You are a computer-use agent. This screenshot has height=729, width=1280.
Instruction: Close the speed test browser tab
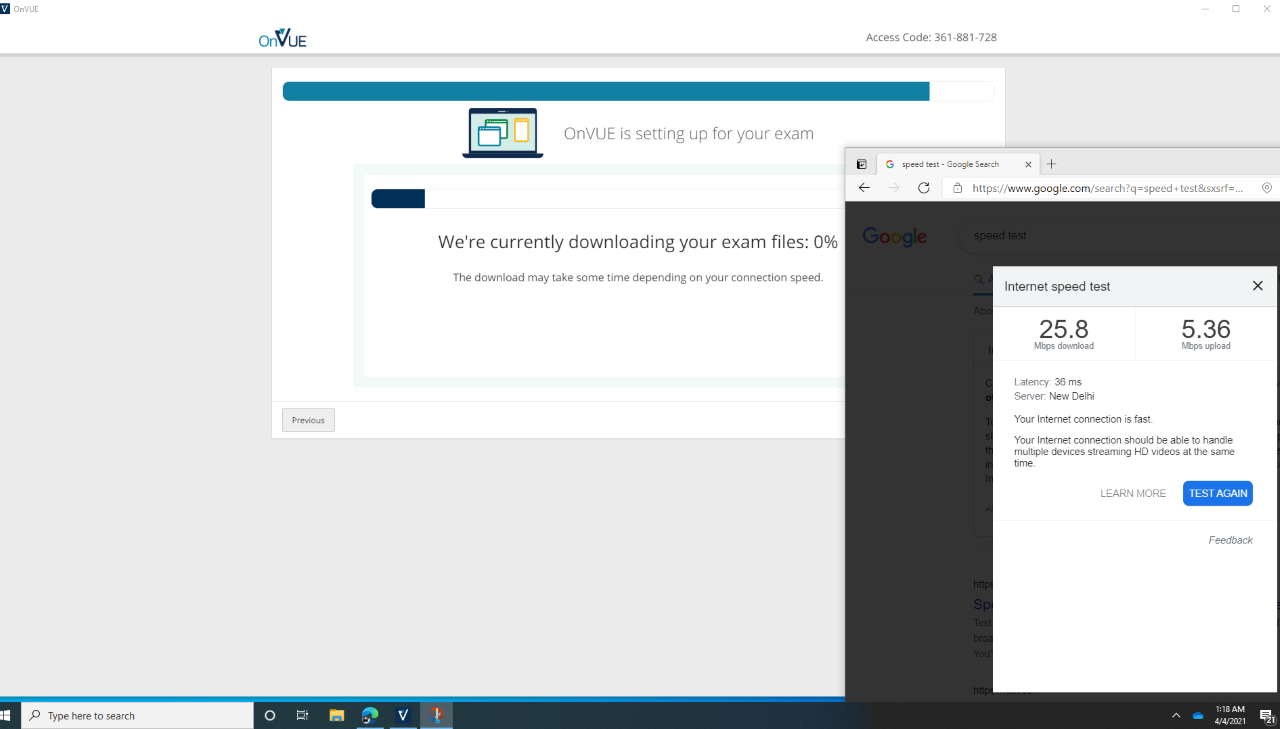click(1028, 164)
